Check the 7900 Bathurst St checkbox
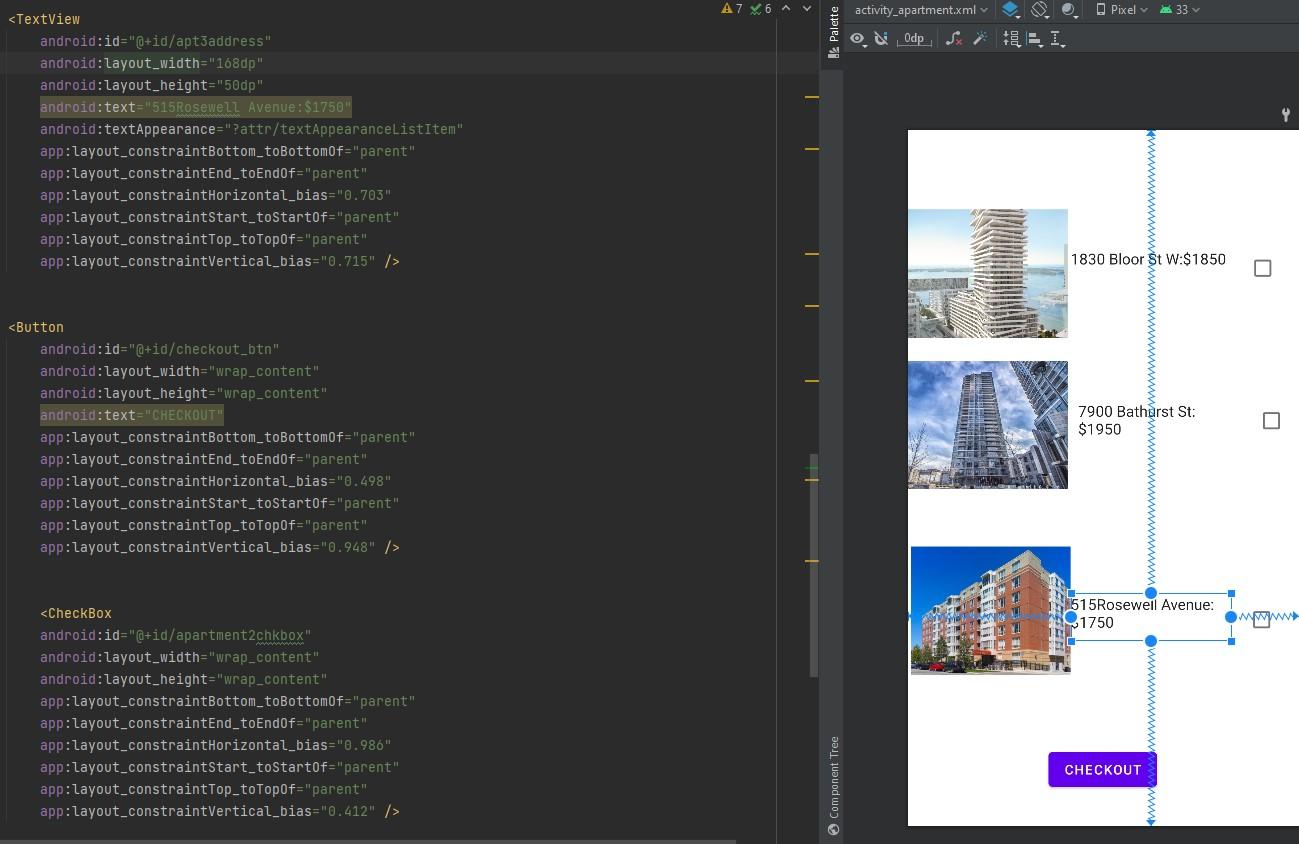This screenshot has height=844, width=1299. 1271,421
